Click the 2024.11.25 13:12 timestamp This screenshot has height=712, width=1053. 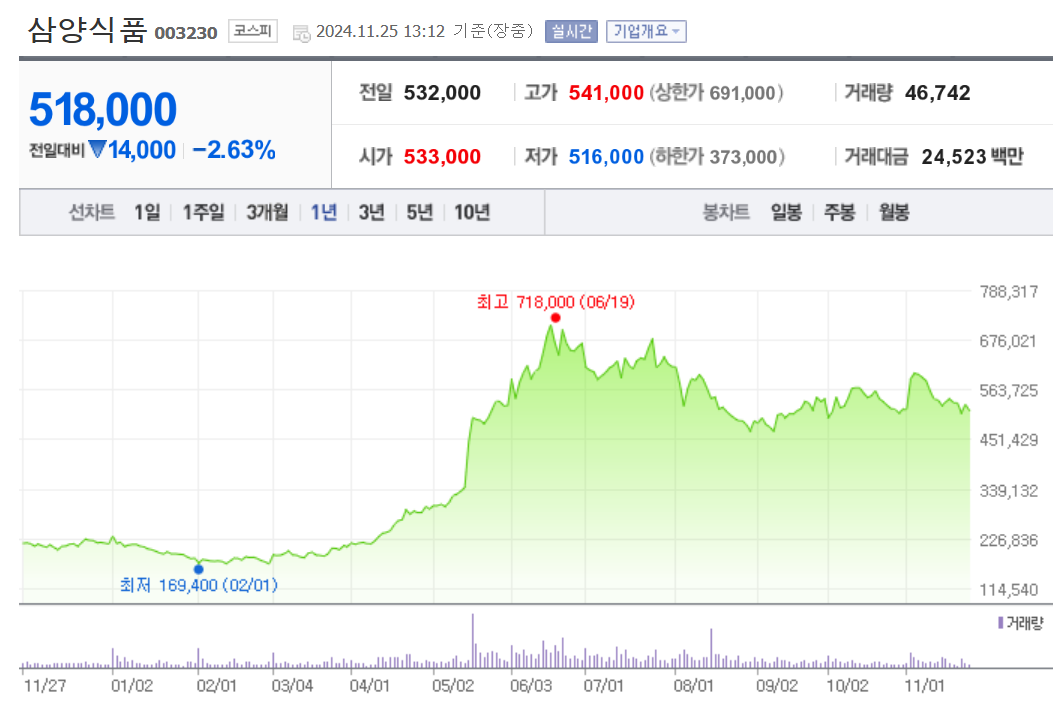pos(380,32)
